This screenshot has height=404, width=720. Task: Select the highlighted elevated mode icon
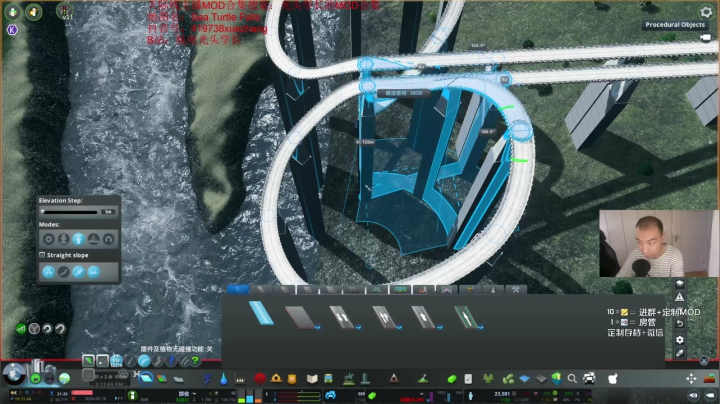point(79,239)
